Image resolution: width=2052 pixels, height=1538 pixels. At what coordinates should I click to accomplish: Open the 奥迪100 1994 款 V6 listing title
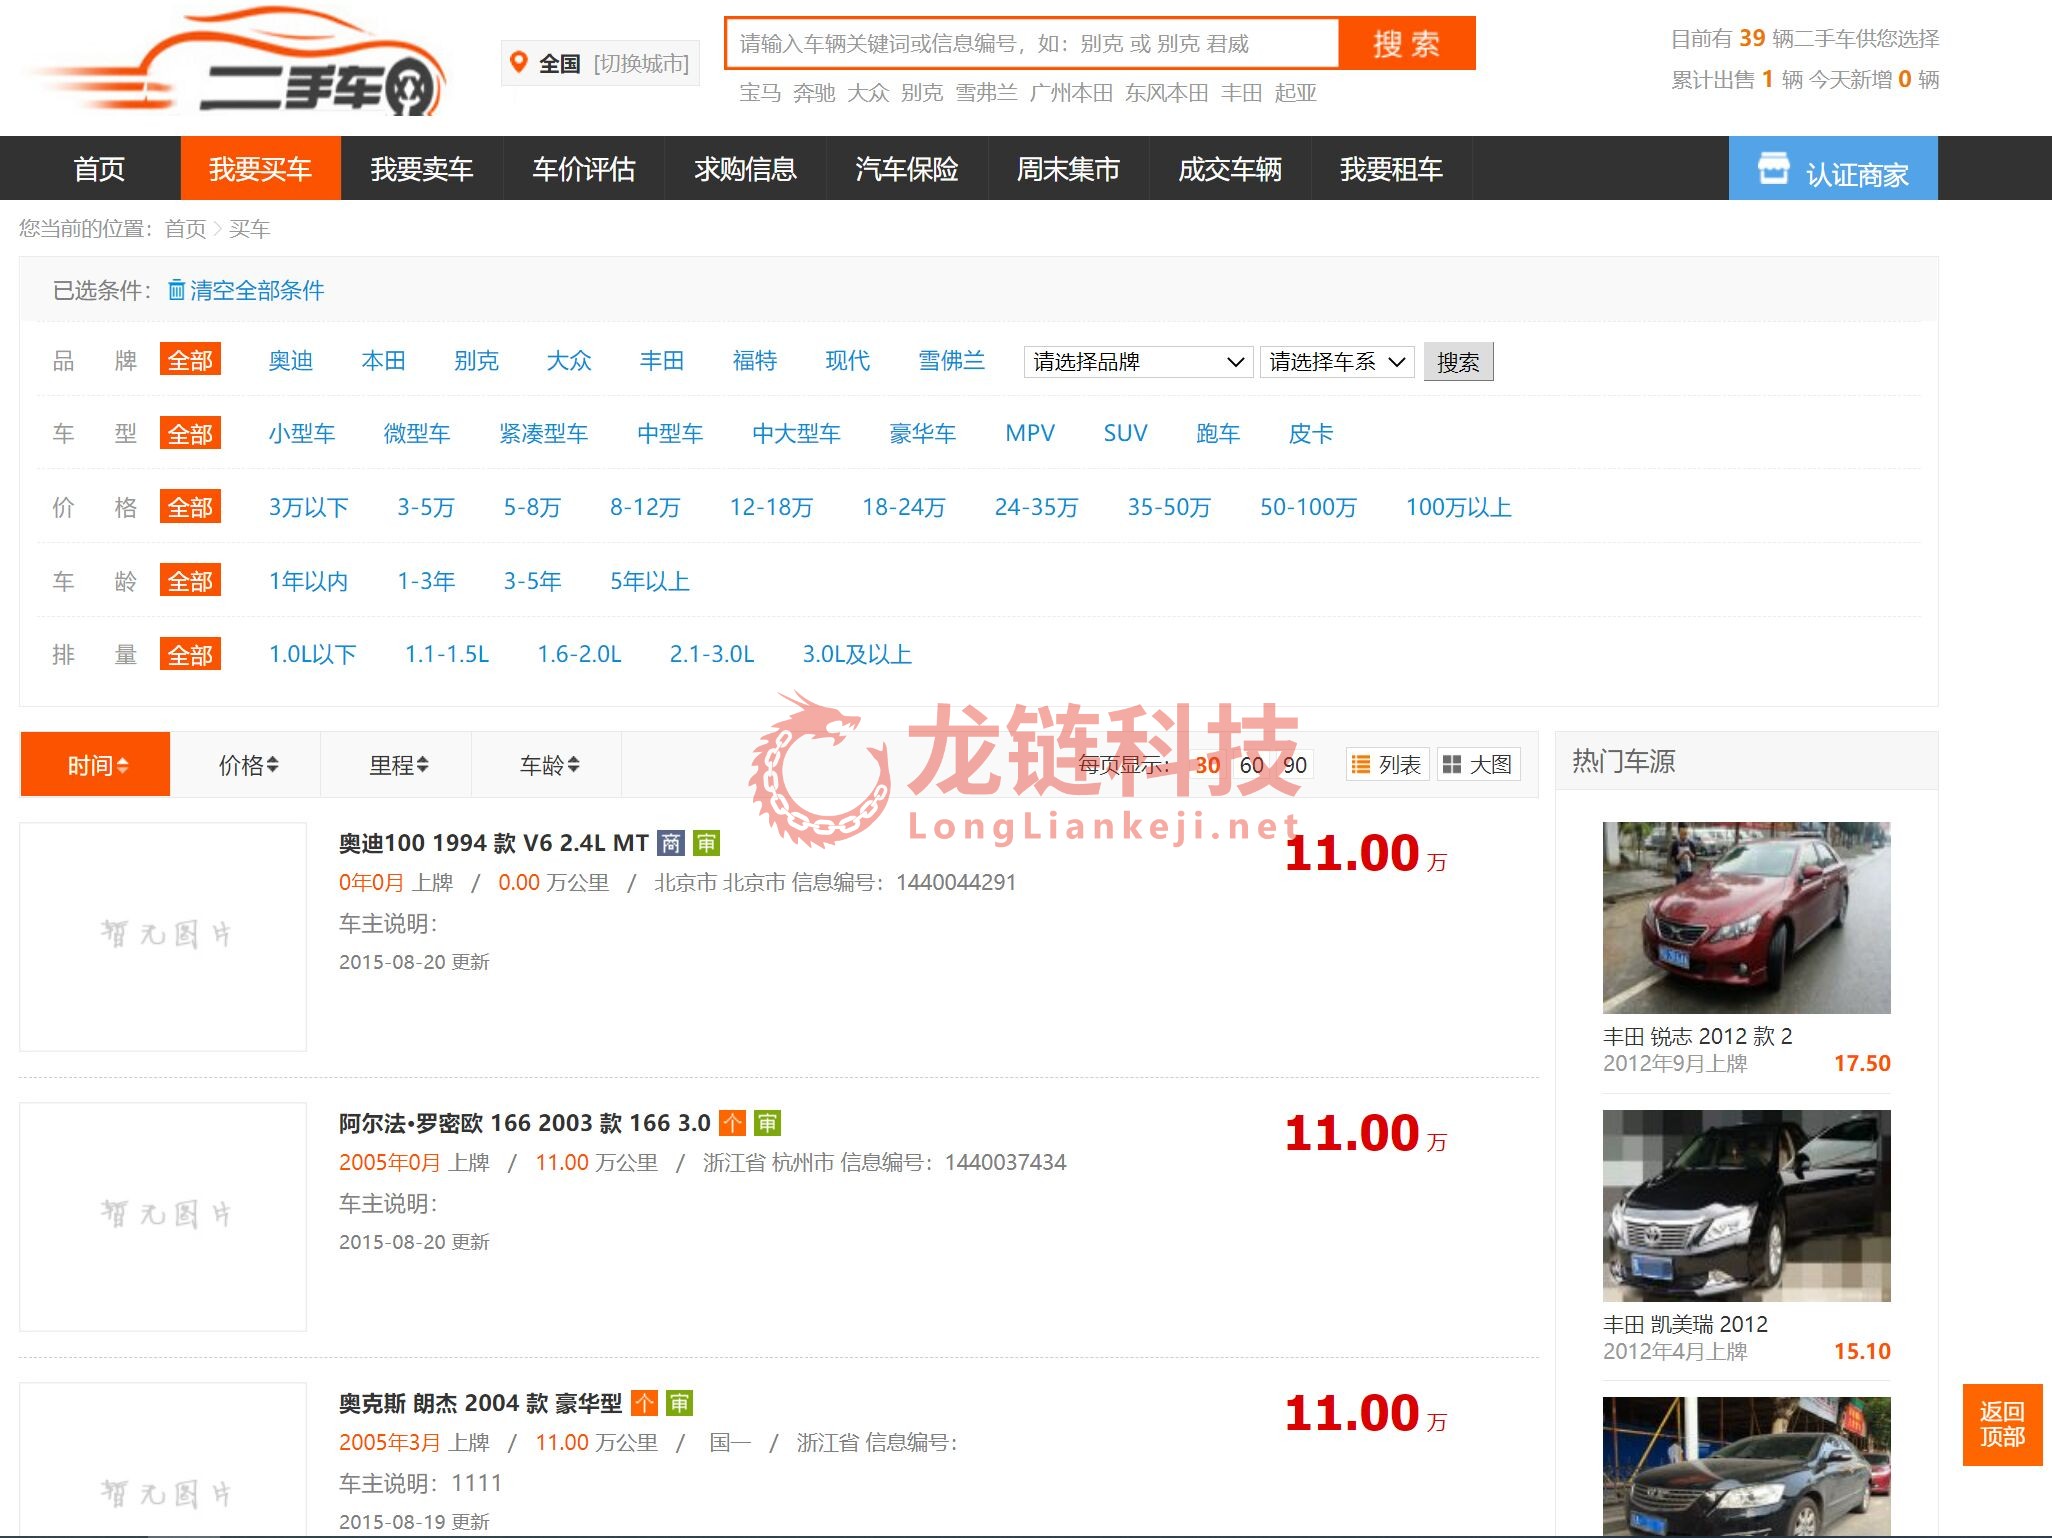point(493,843)
